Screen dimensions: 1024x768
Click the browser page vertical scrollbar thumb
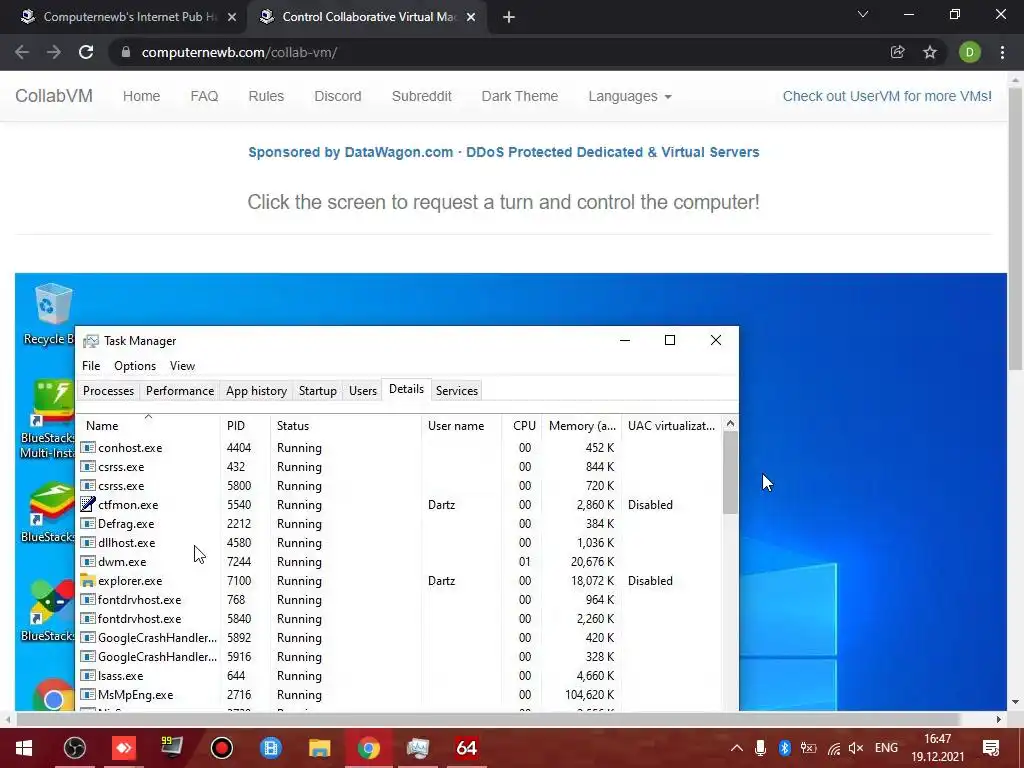point(1015,228)
